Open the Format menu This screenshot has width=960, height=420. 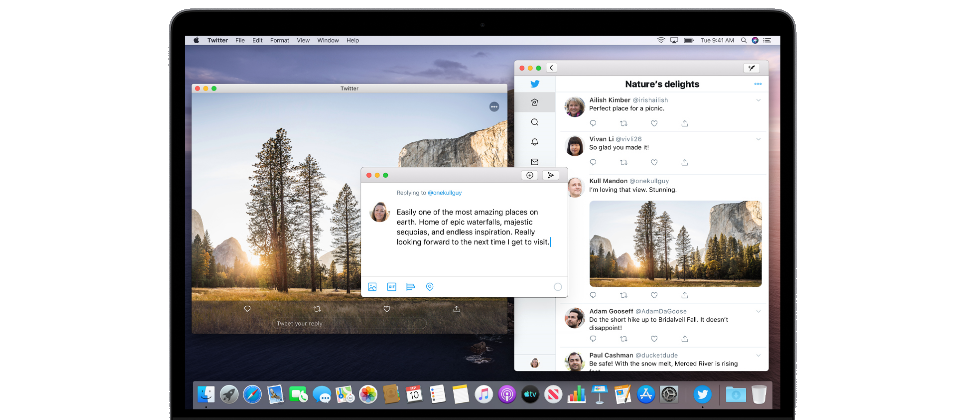click(x=280, y=40)
